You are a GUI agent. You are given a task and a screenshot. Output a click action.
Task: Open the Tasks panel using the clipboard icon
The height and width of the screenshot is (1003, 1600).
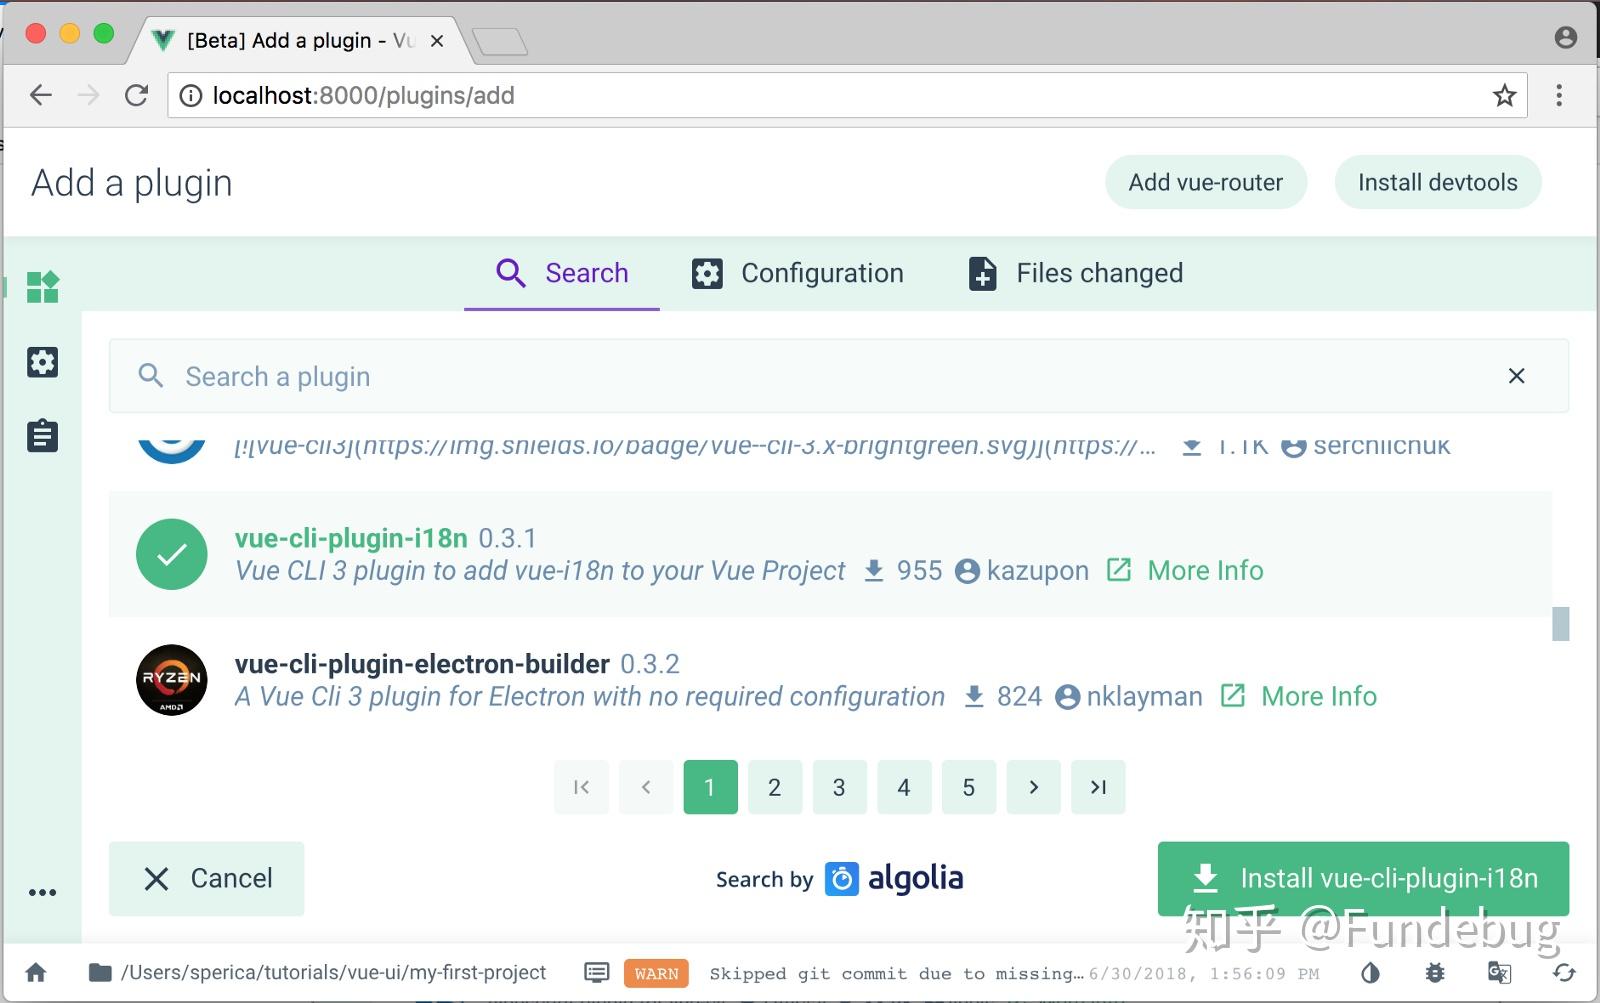tap(42, 436)
